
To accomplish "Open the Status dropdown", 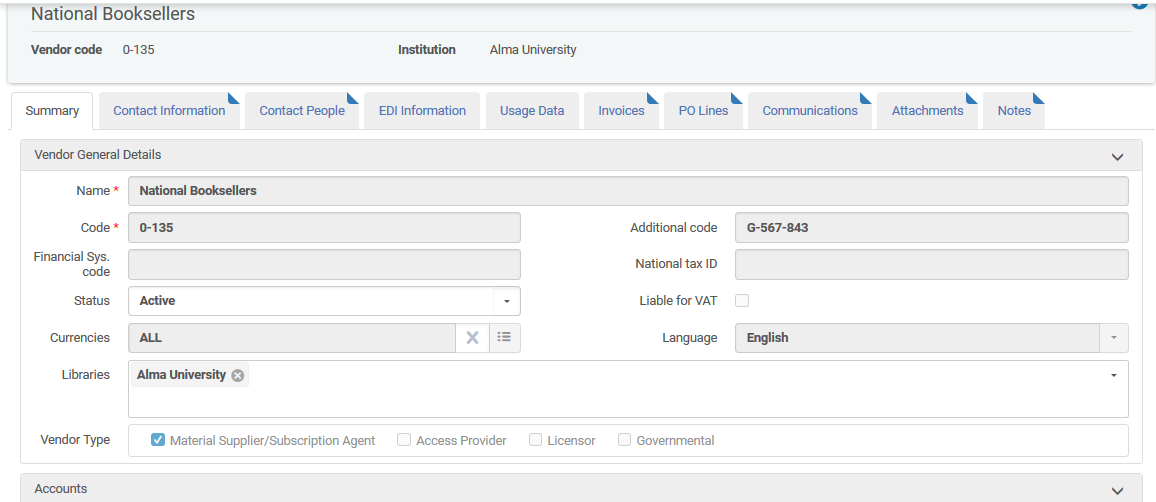I will 506,301.
